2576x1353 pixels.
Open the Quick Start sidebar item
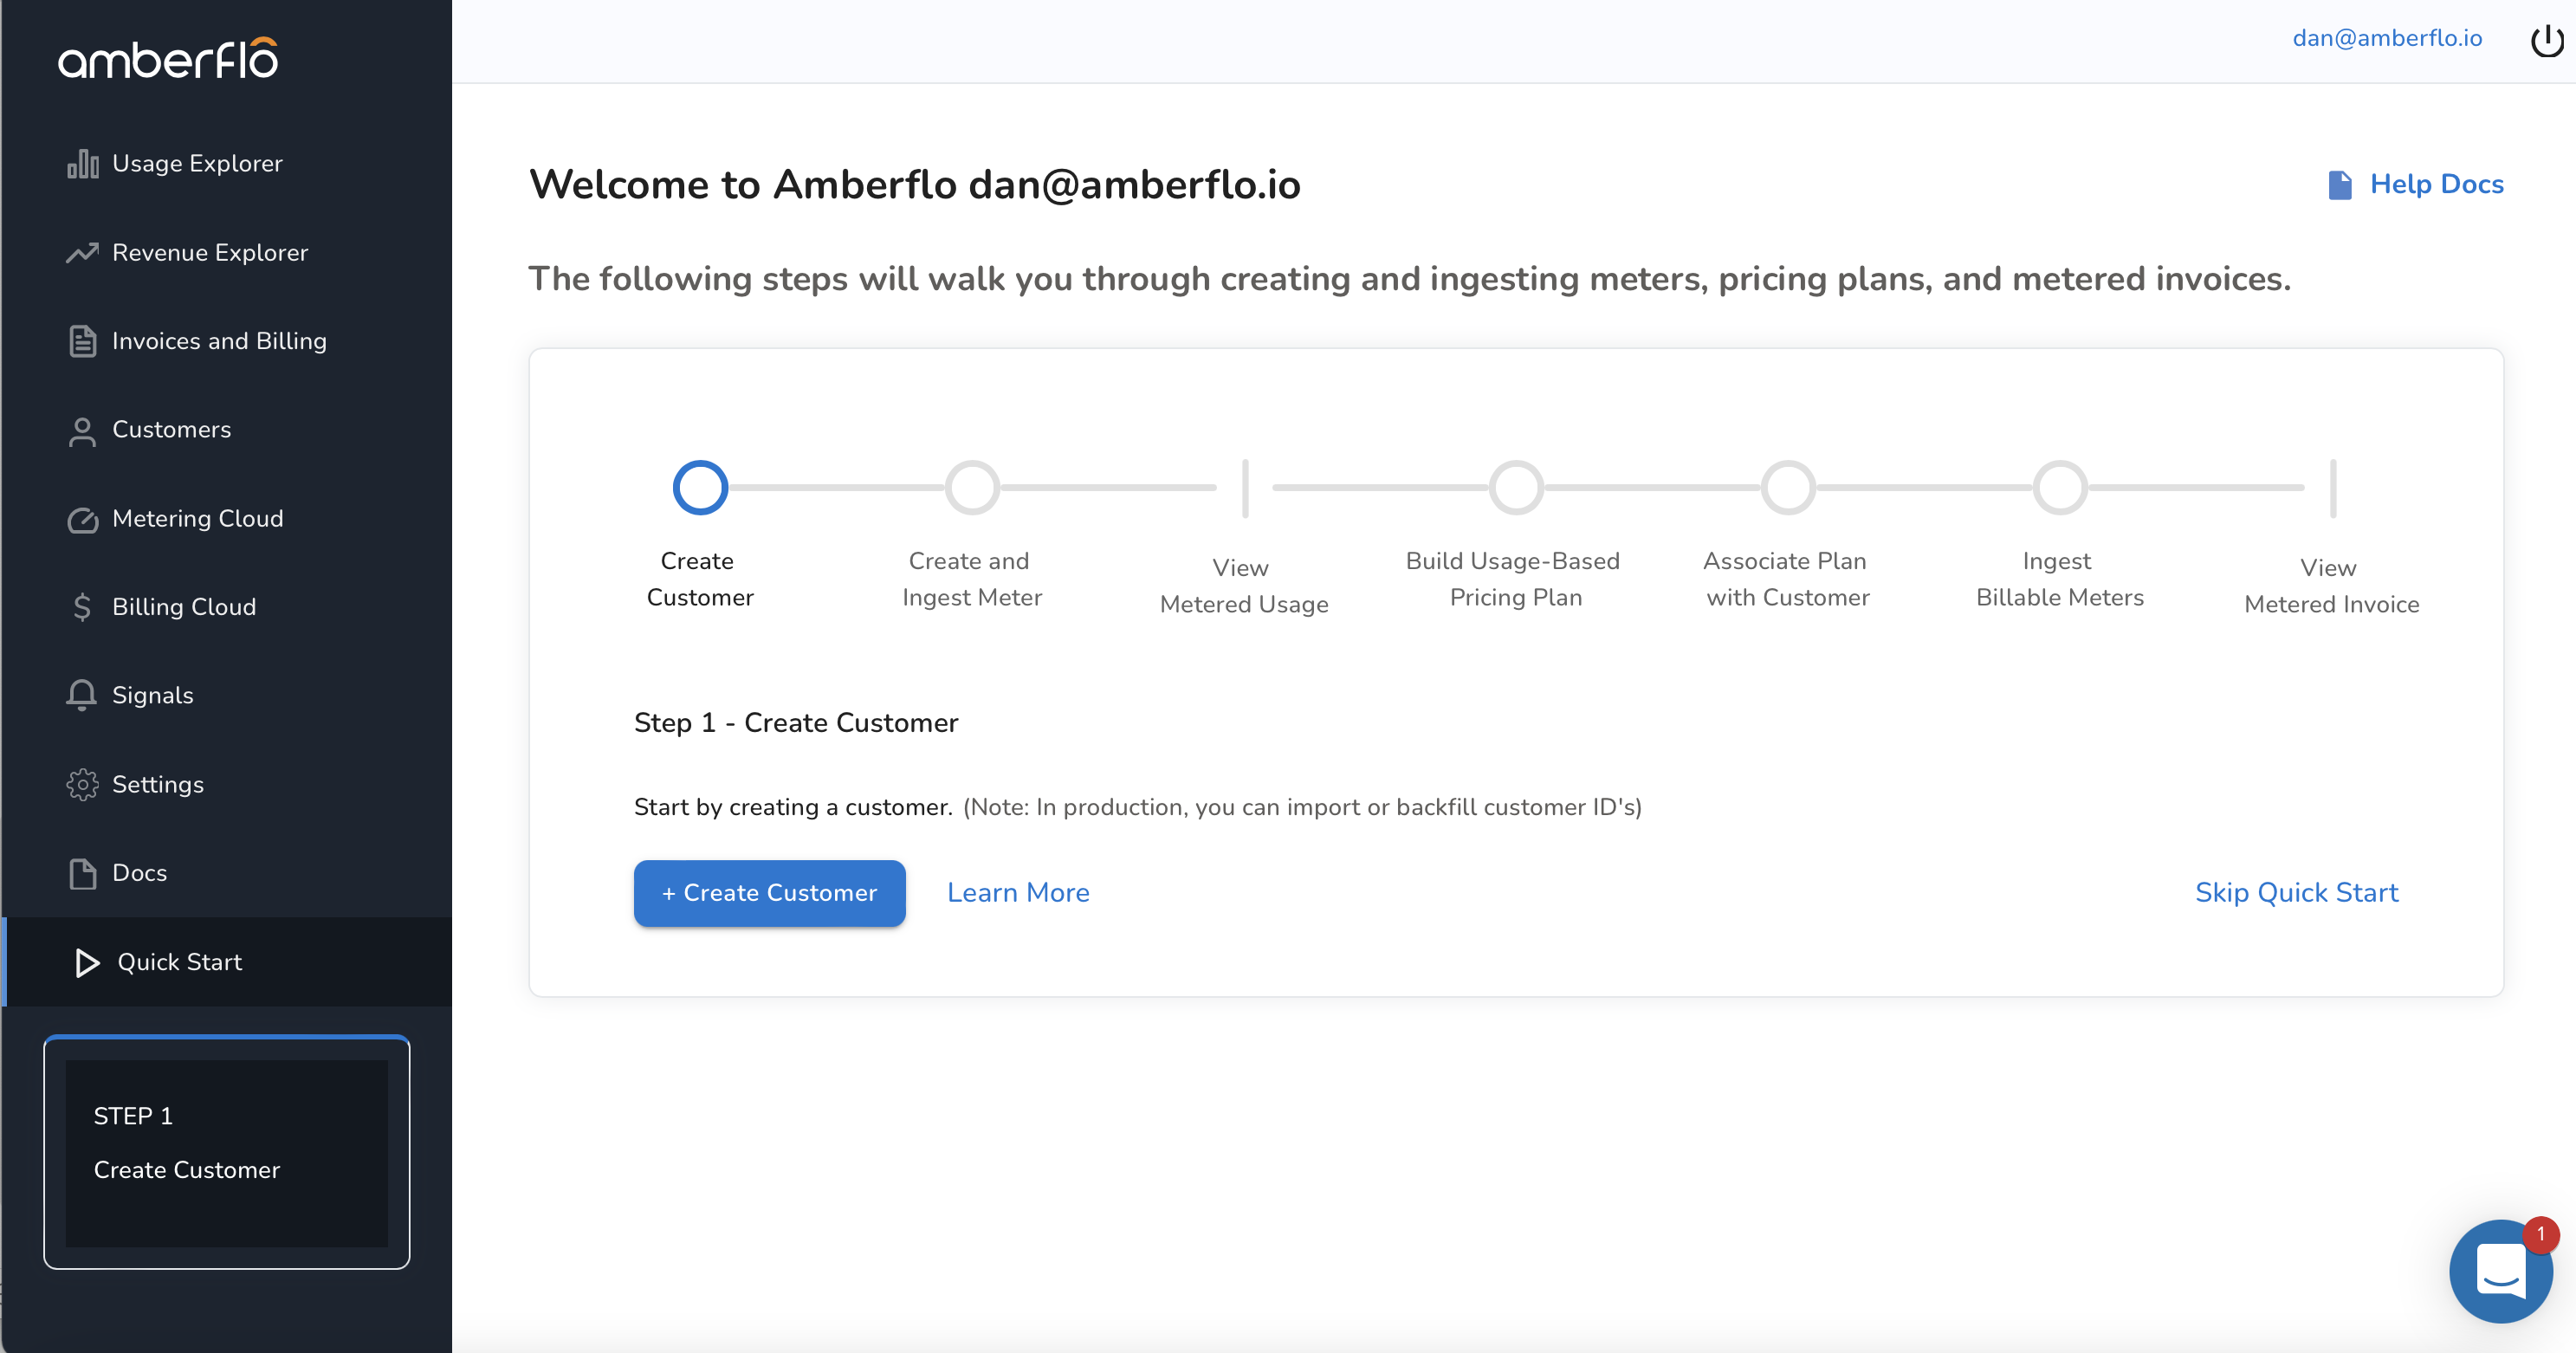click(x=180, y=962)
